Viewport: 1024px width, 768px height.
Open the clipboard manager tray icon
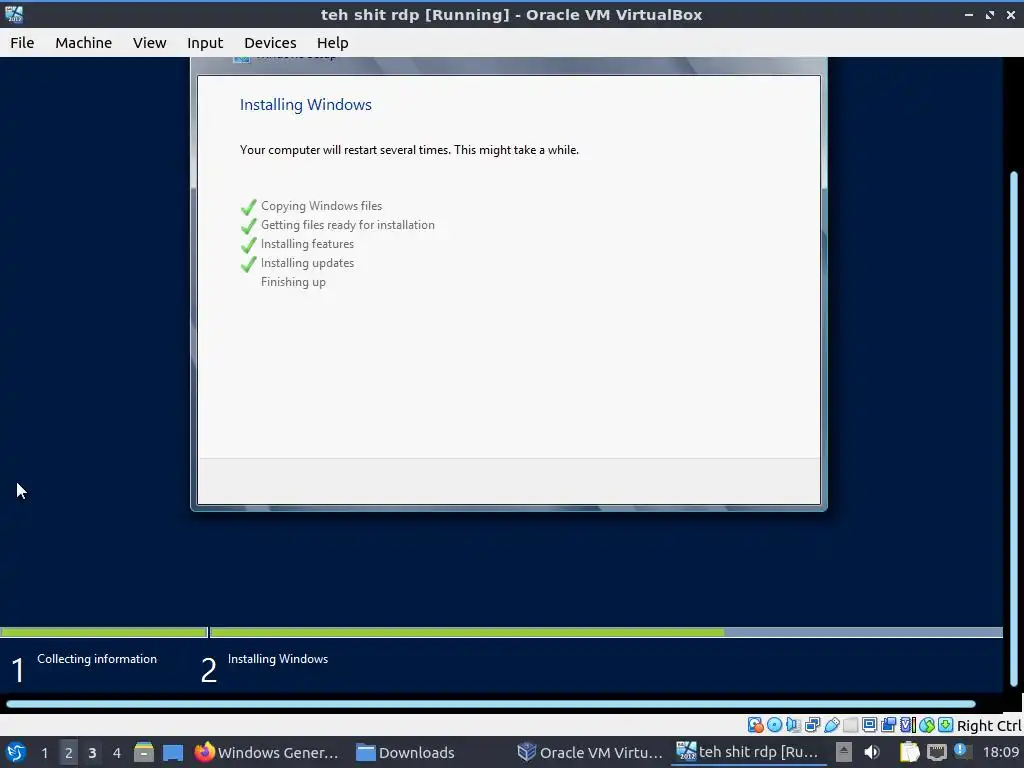pyautogui.click(x=910, y=752)
